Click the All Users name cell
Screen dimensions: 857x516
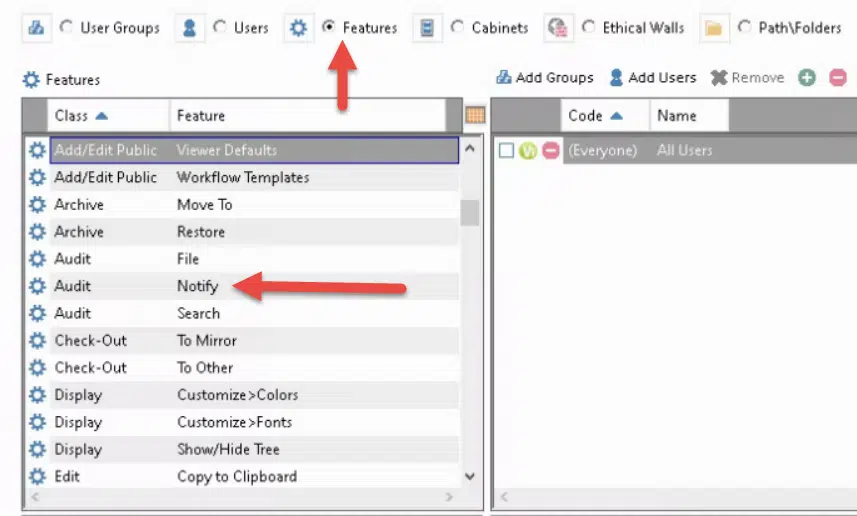pos(684,150)
